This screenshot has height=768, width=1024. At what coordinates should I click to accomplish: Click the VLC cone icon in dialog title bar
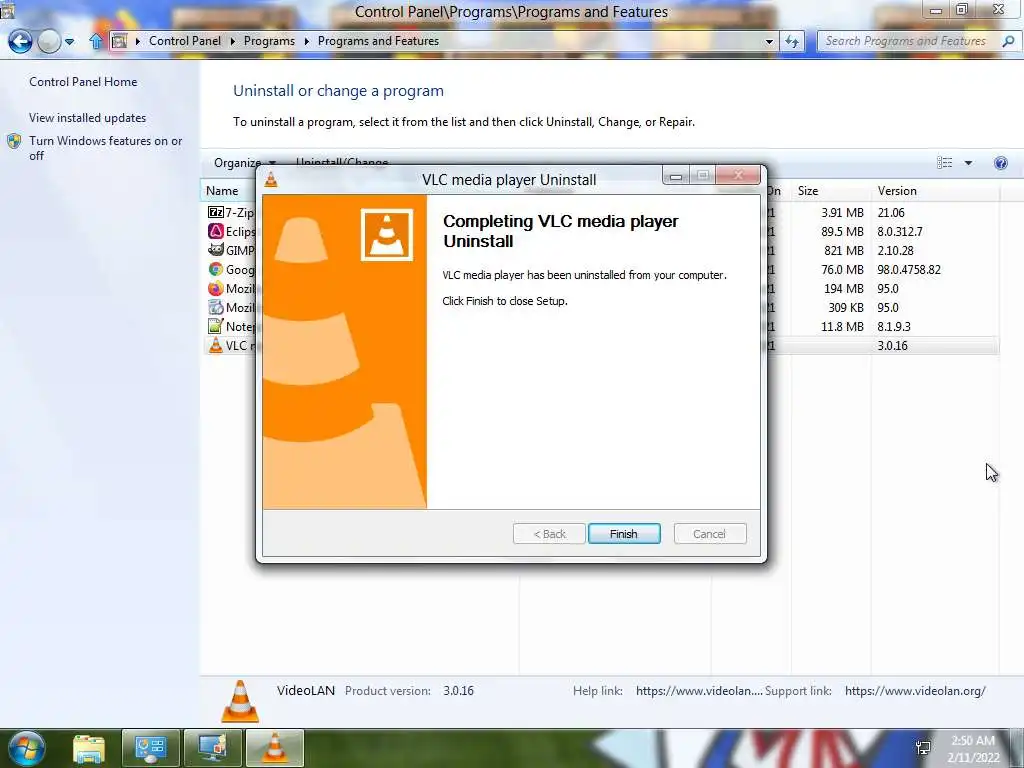click(x=271, y=179)
